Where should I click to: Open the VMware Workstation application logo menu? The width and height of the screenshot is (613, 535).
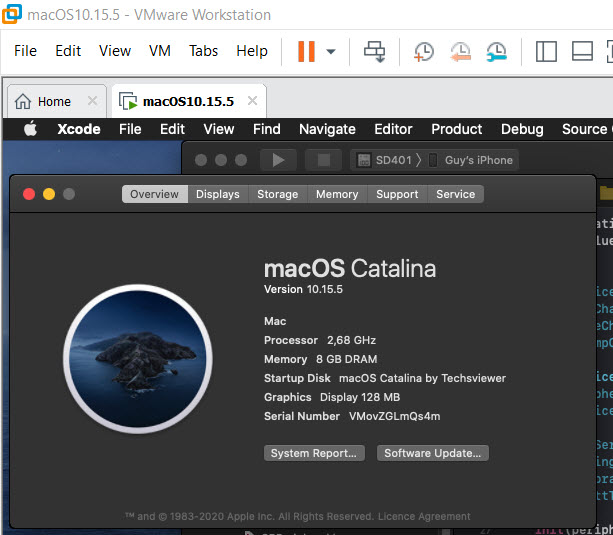pos(11,14)
